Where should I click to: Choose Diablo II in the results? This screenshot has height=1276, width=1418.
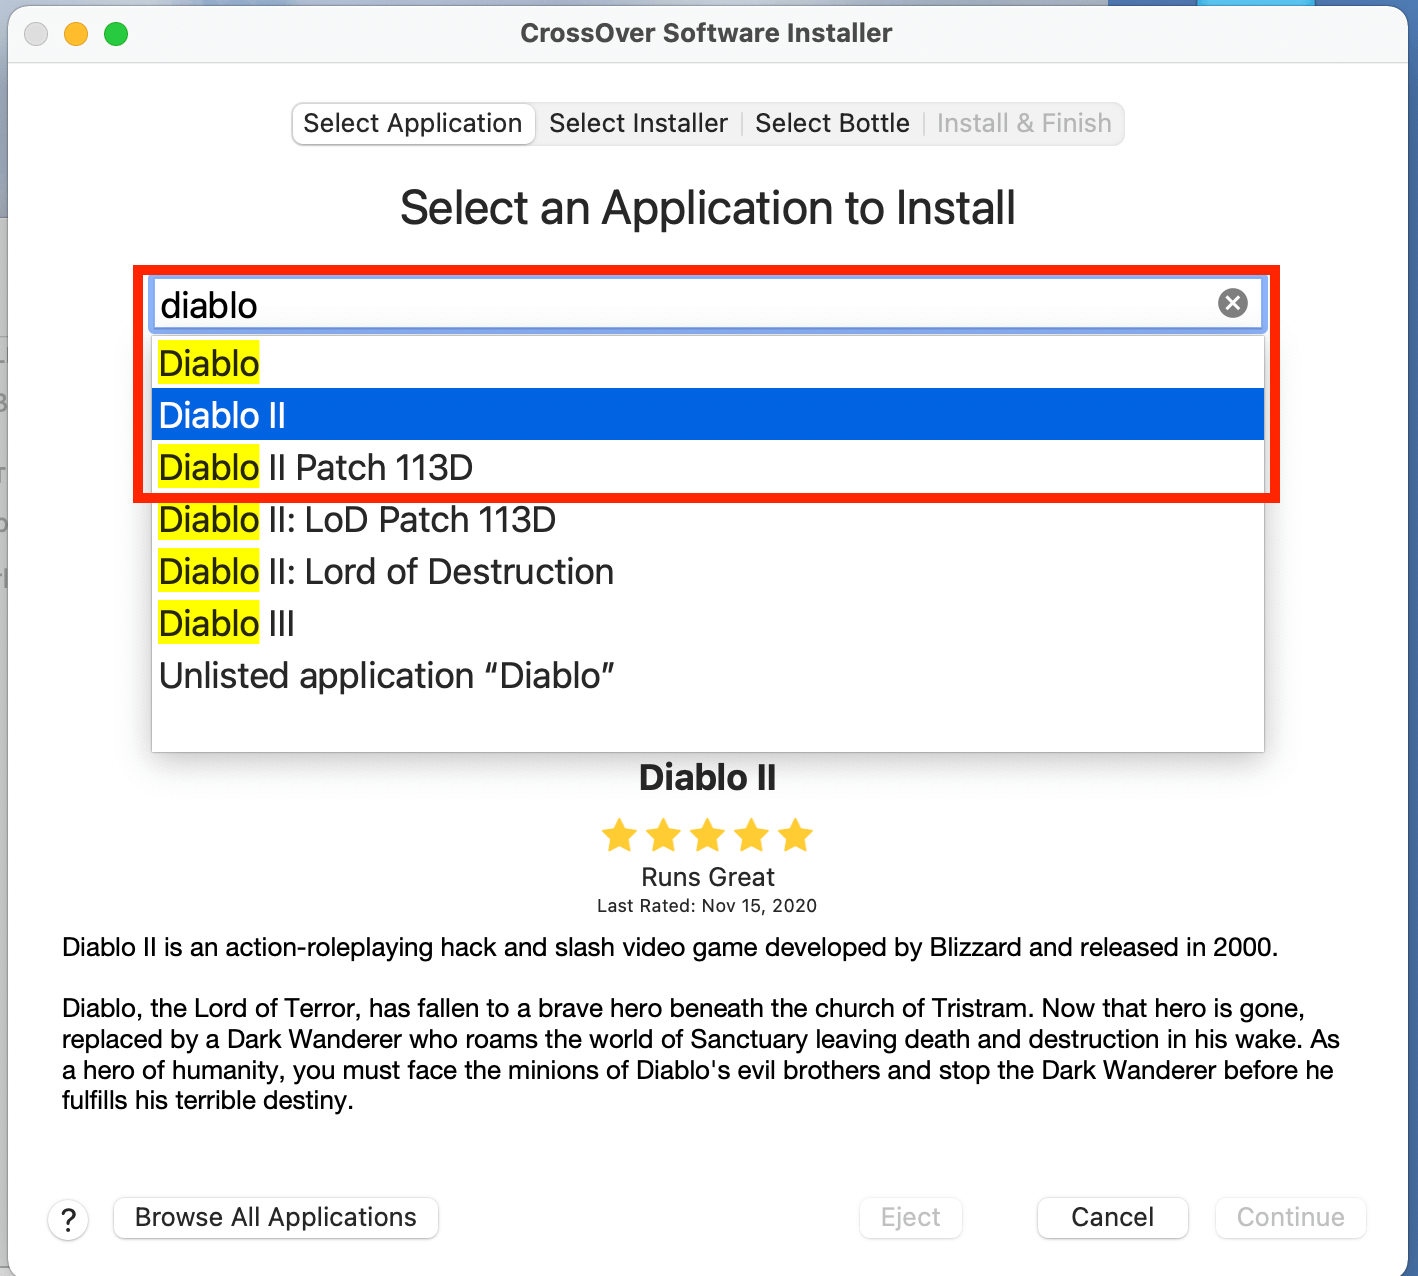(x=708, y=414)
